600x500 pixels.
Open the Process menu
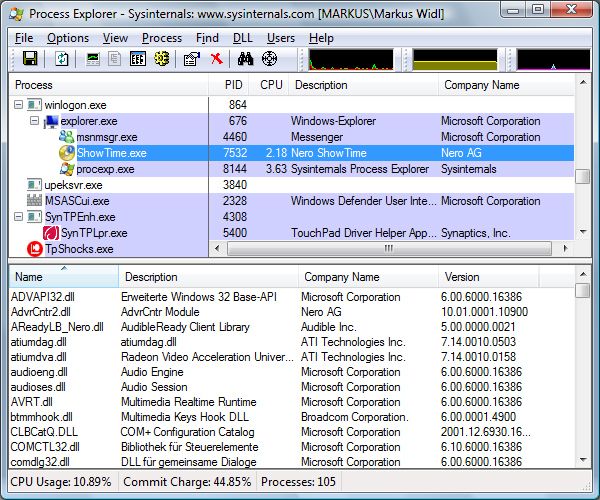162,38
